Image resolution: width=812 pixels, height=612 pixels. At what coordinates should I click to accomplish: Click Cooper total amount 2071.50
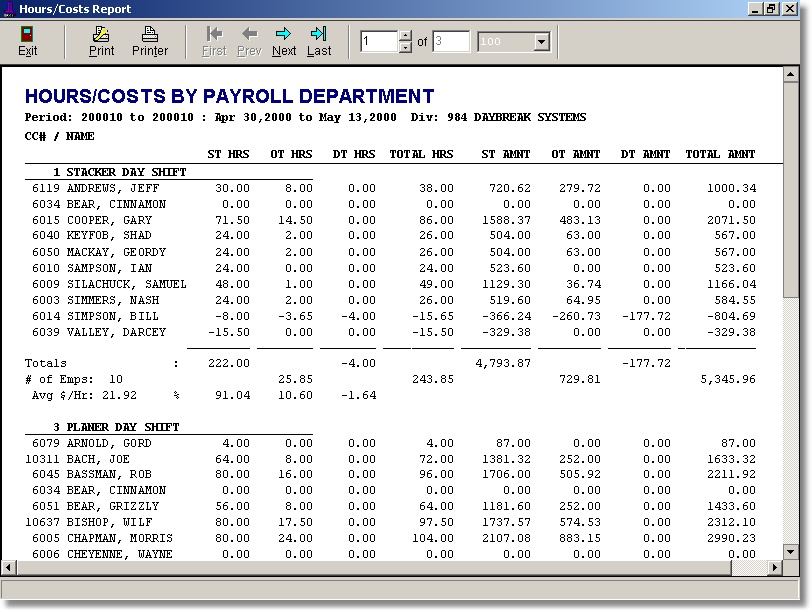pos(731,221)
